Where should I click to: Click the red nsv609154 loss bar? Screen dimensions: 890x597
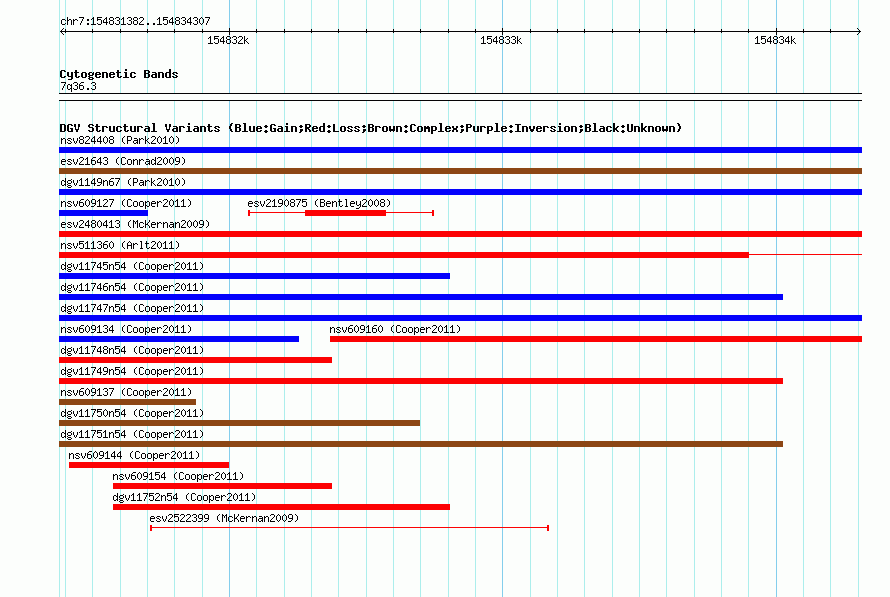222,486
